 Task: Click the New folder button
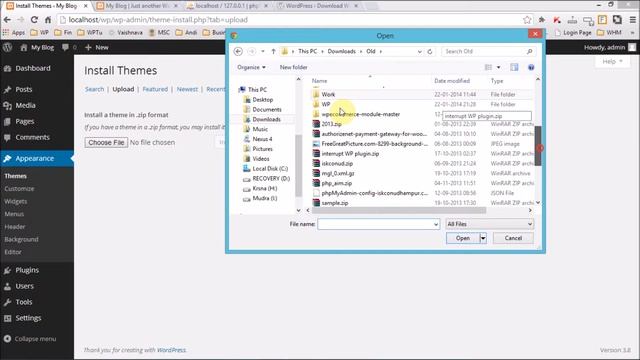pos(293,67)
